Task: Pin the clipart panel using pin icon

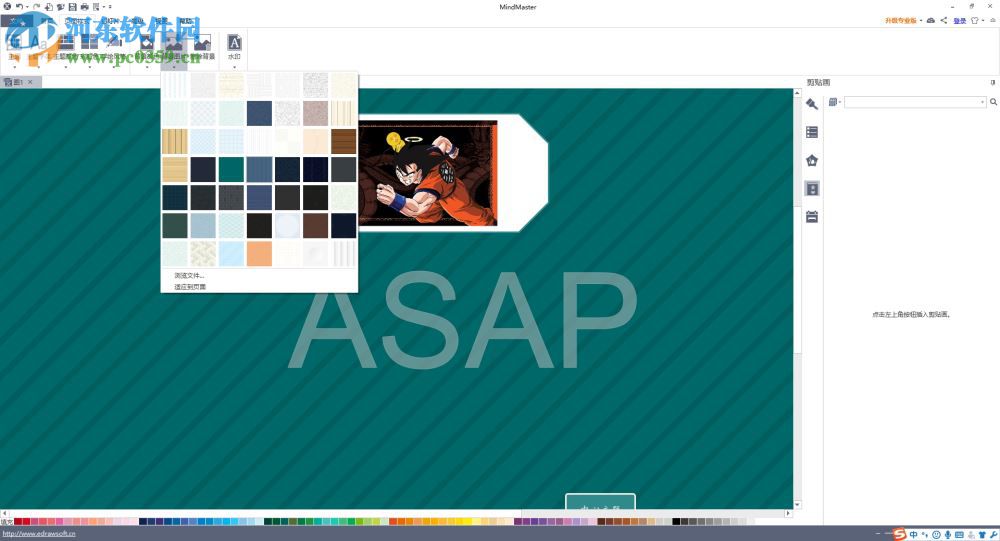Action: tap(993, 82)
